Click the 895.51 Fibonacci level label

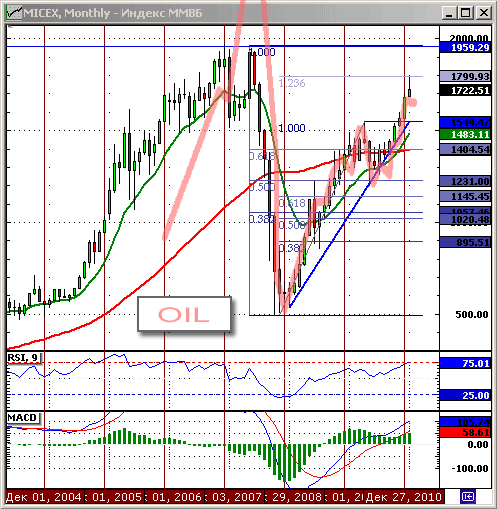[x=465, y=242]
